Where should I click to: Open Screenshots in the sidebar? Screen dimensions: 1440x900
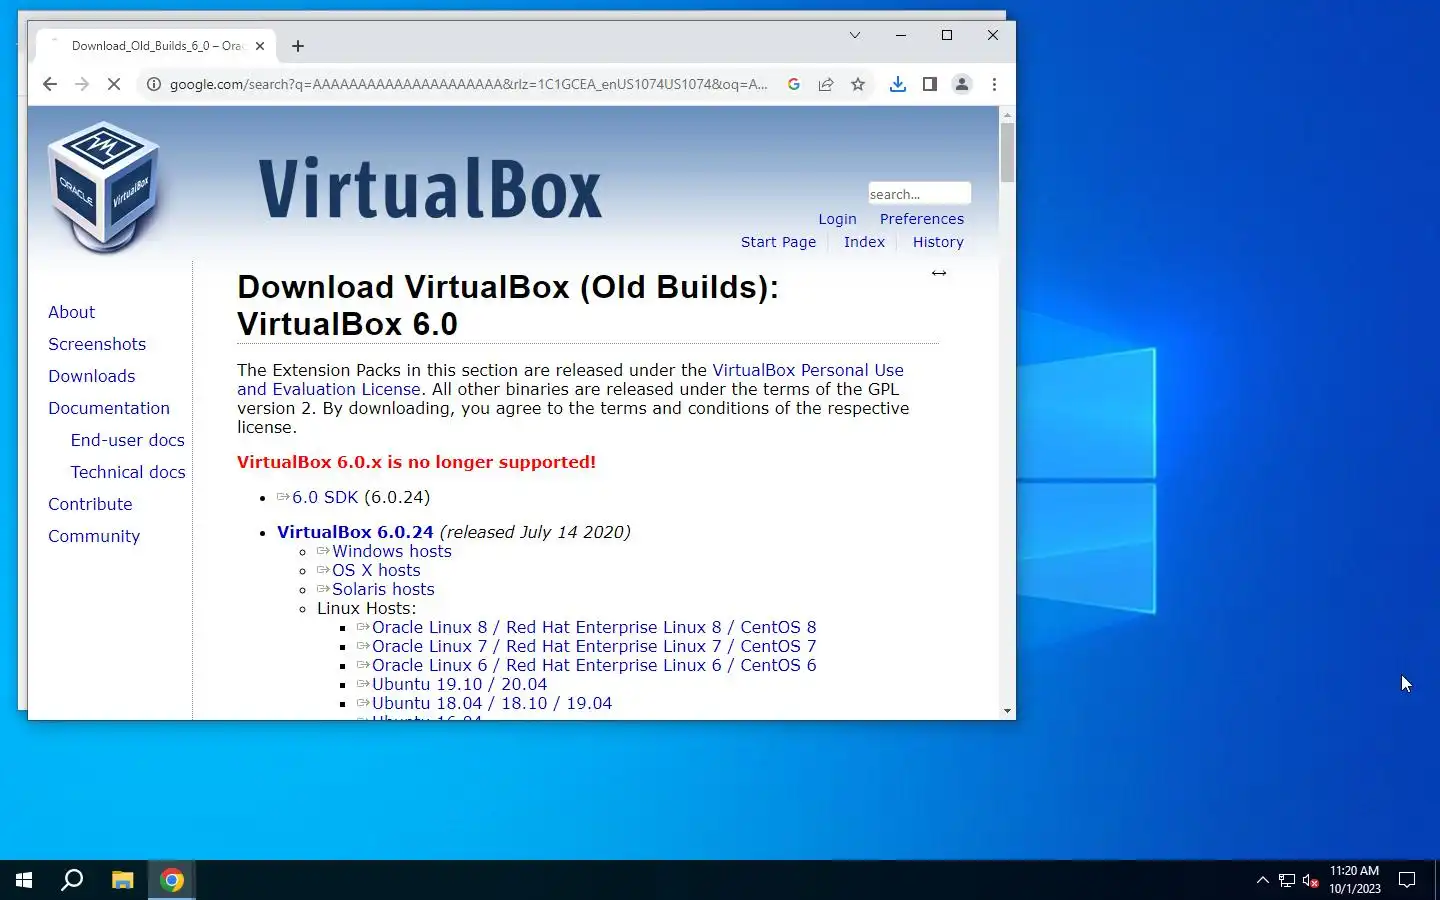(x=97, y=344)
